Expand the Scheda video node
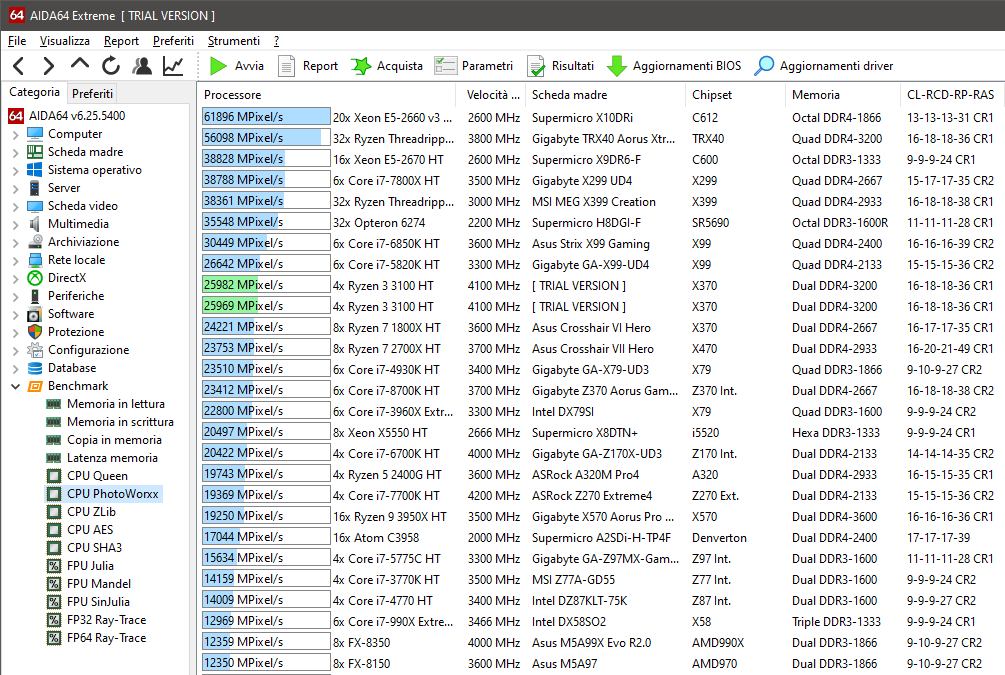This screenshot has width=1005, height=675. (x=15, y=206)
